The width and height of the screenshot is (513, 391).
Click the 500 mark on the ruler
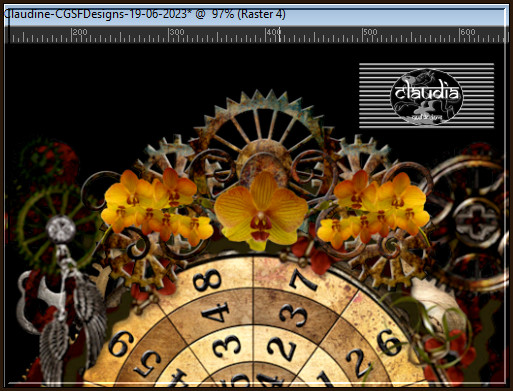tap(370, 32)
